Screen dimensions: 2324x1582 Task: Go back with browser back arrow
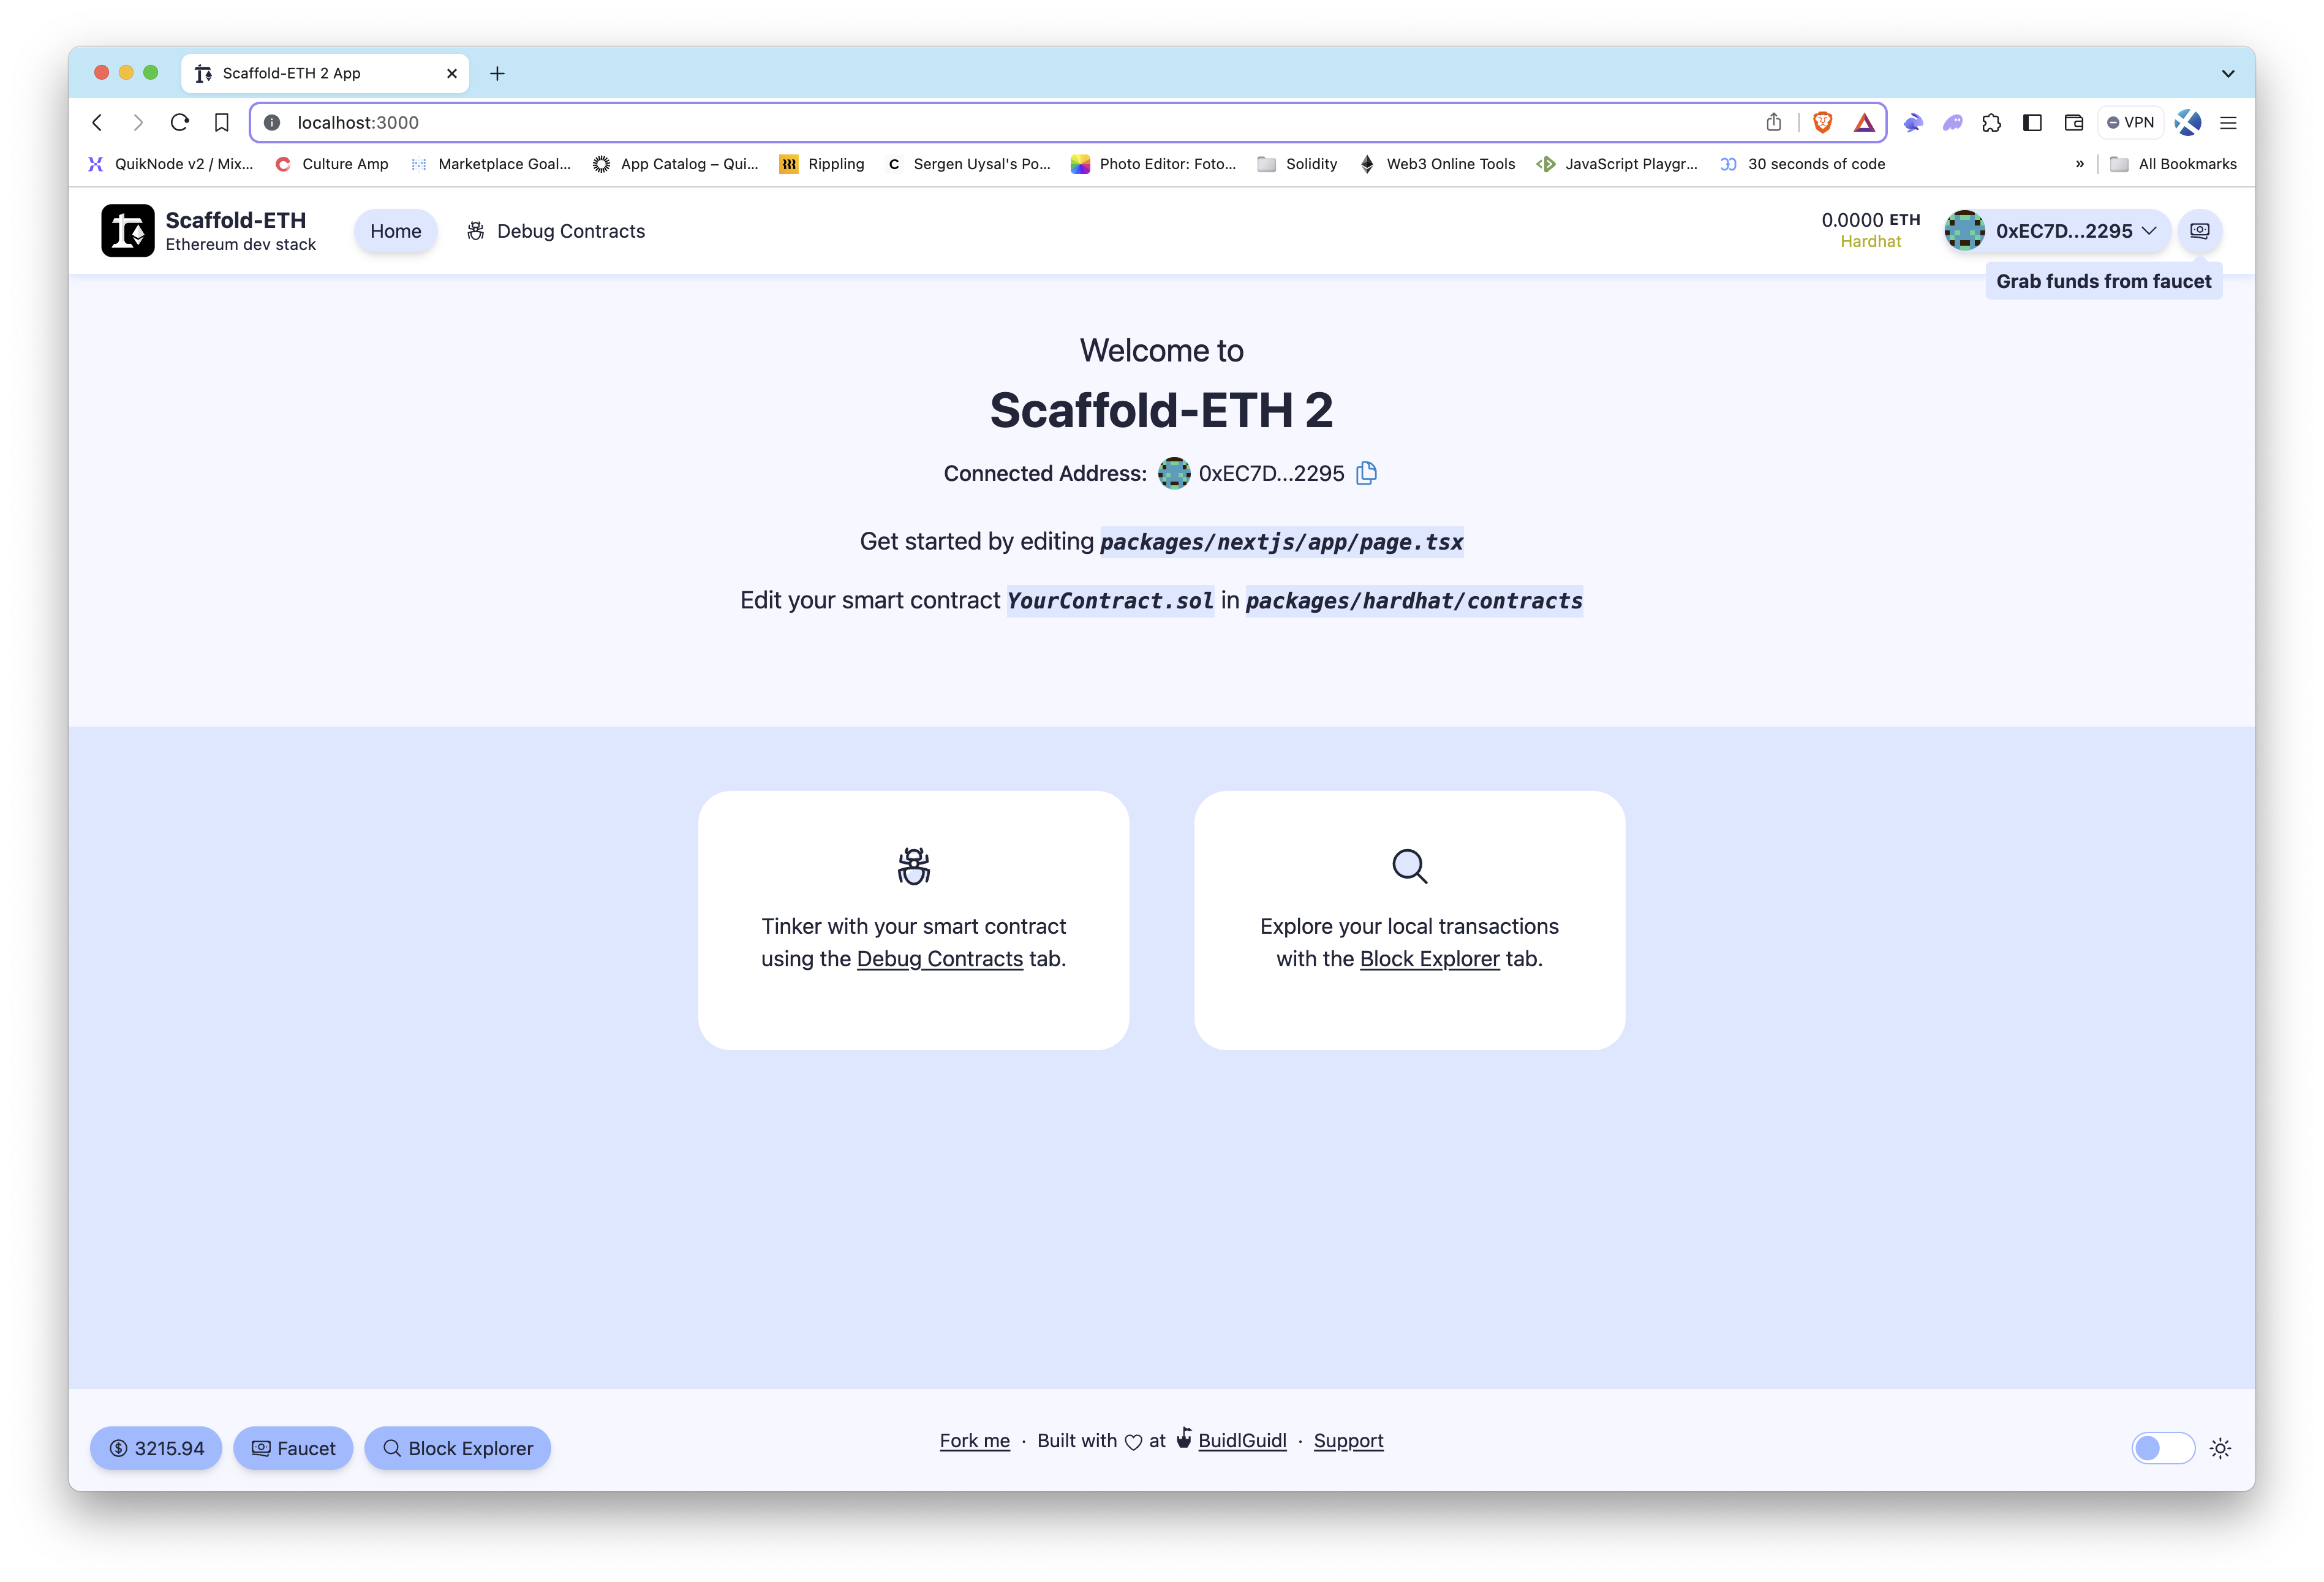[97, 122]
